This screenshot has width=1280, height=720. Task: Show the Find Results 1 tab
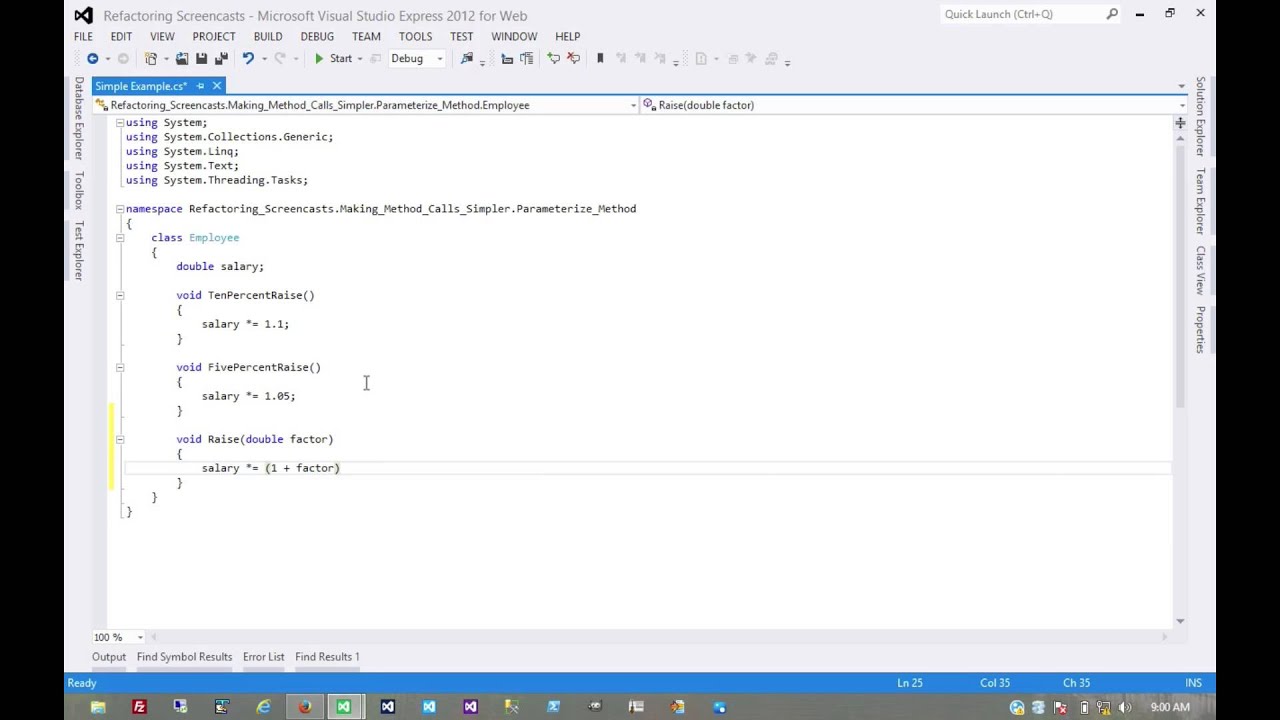point(327,657)
